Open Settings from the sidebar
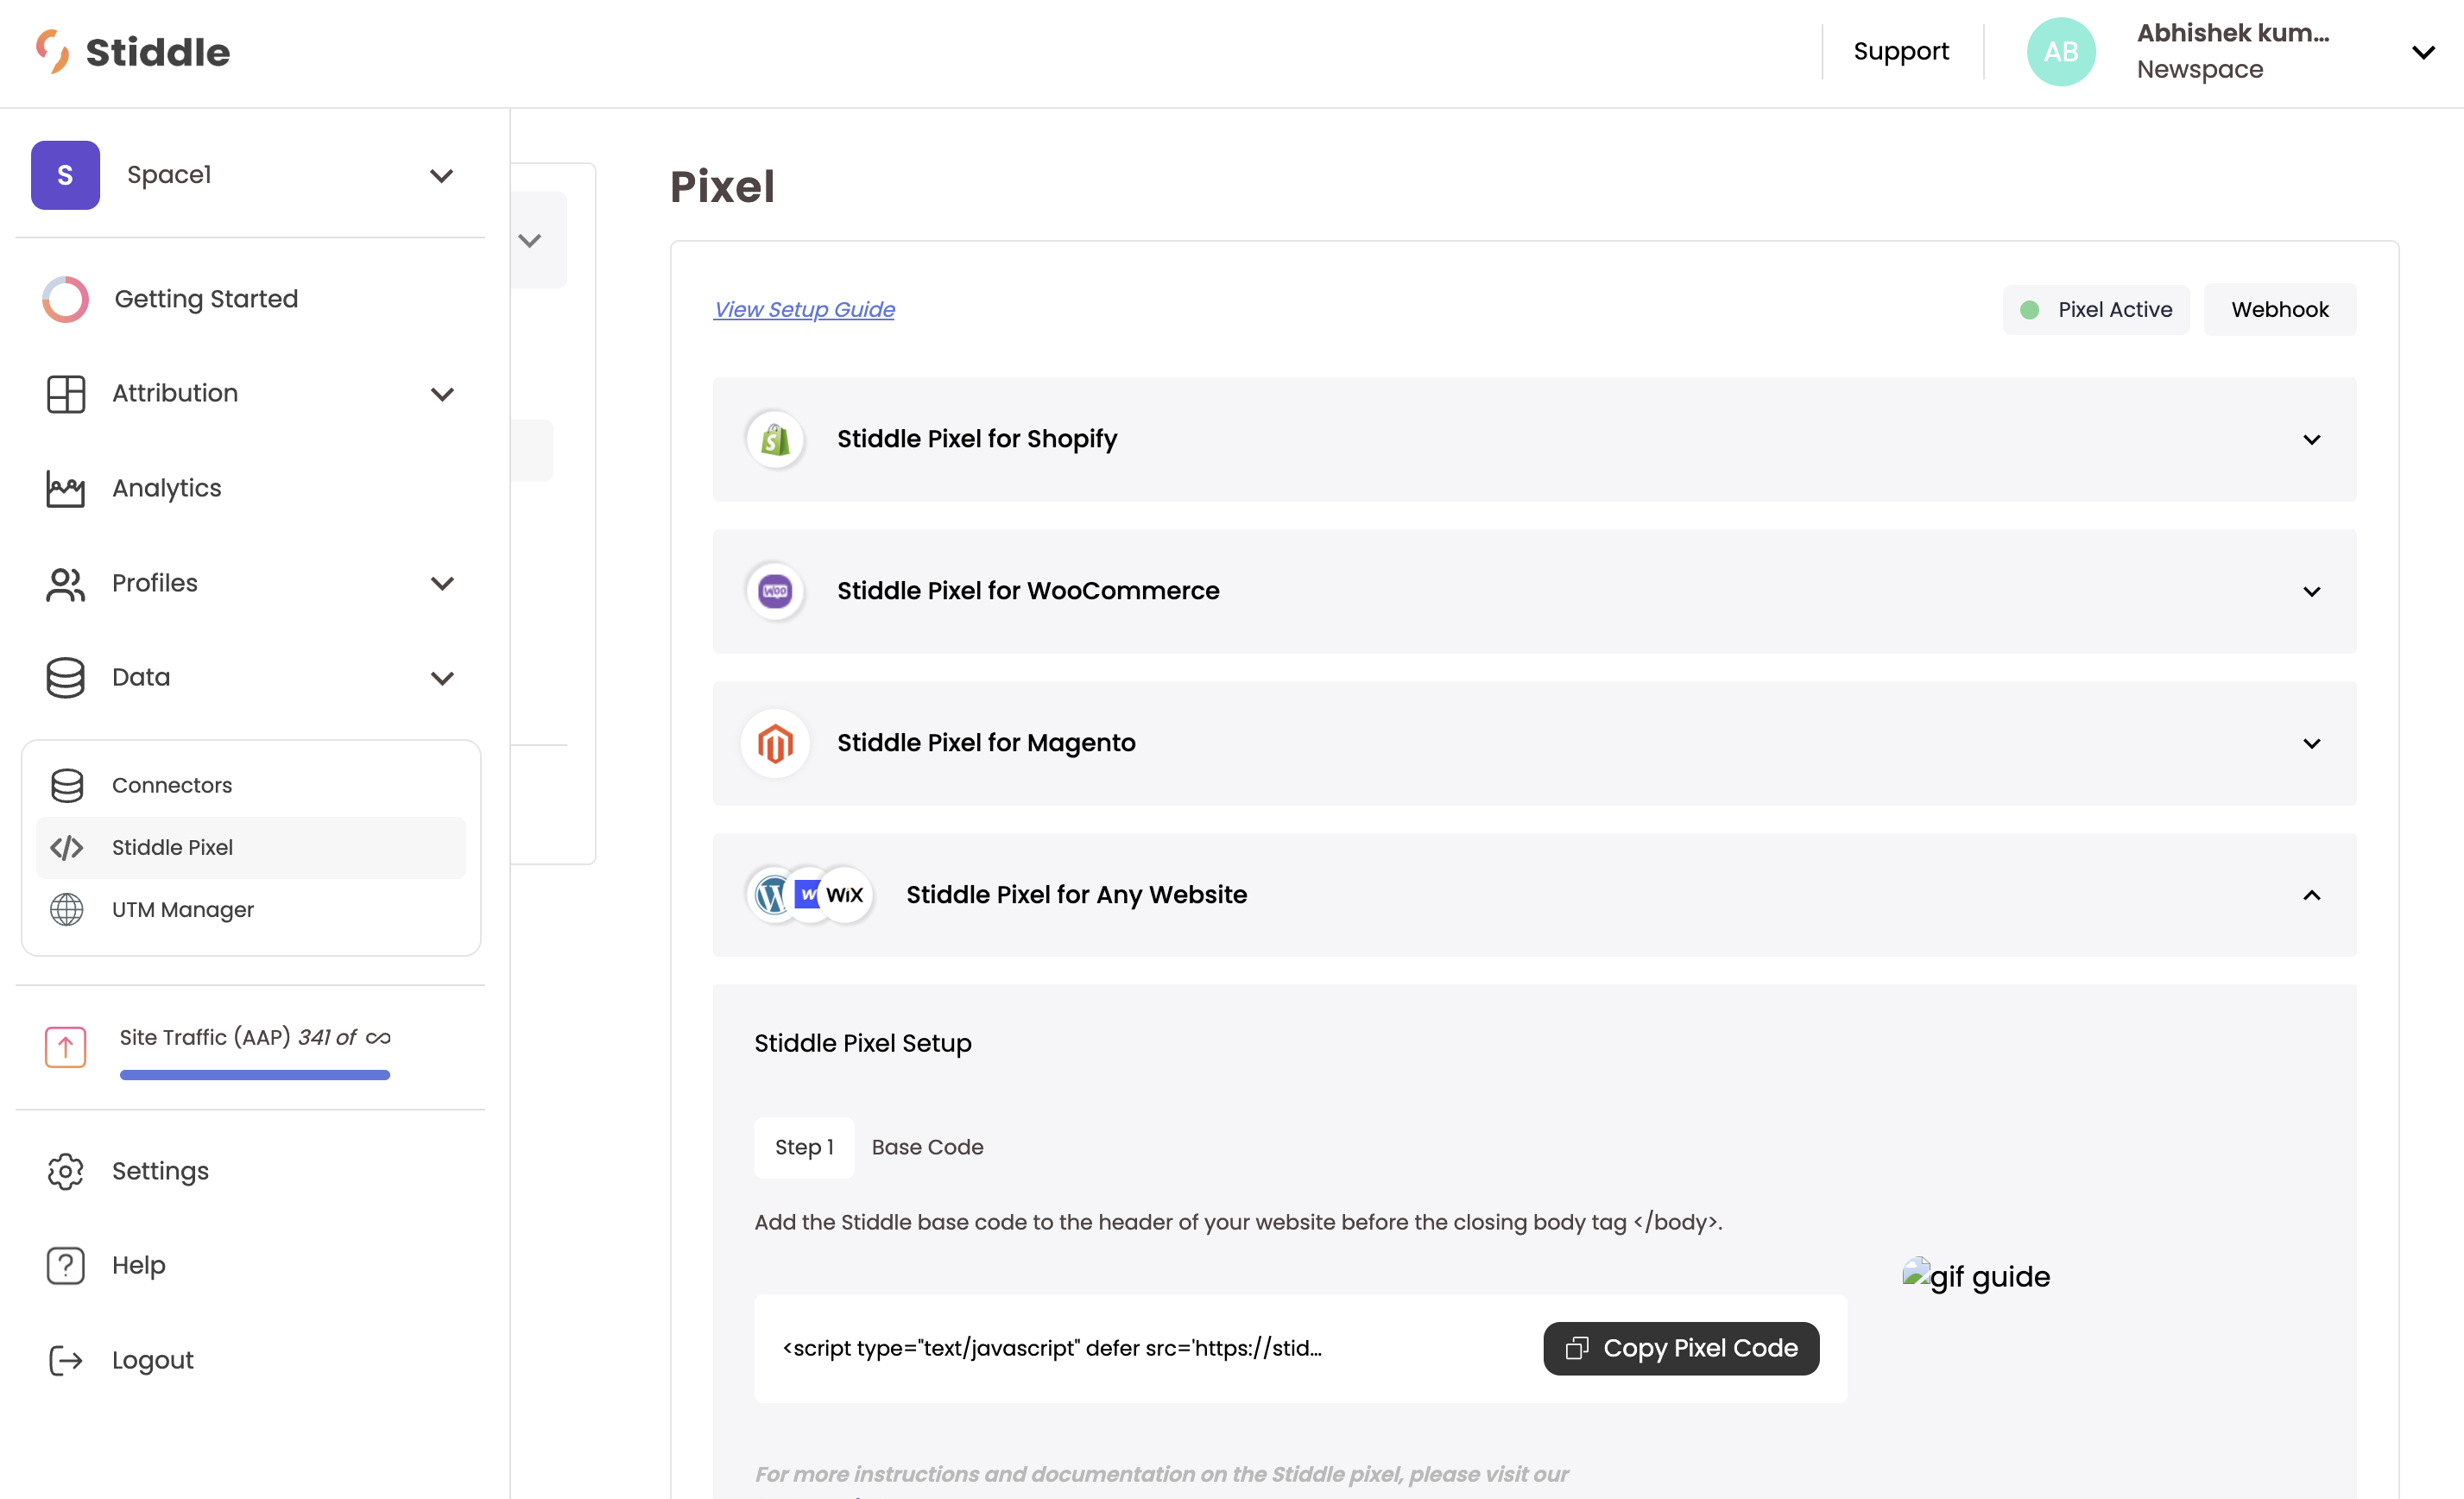Screen dimensions: 2464x1499 pos(160,1171)
